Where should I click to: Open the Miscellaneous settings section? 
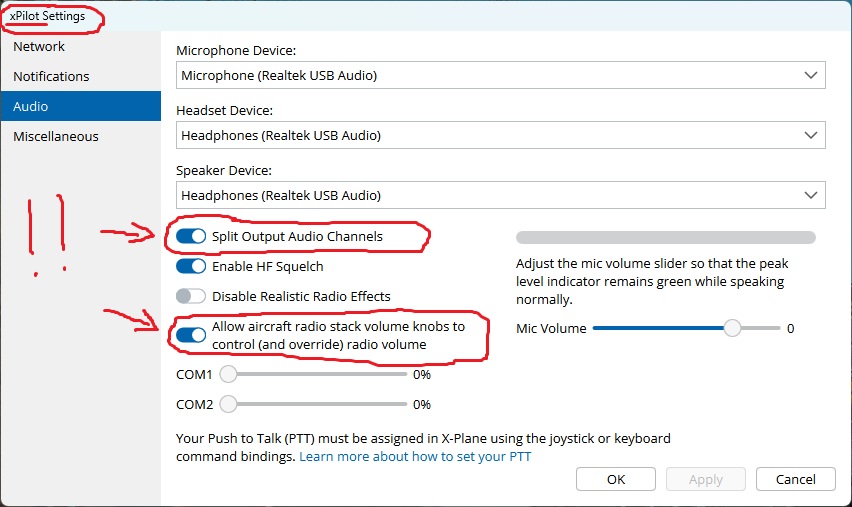tap(56, 137)
